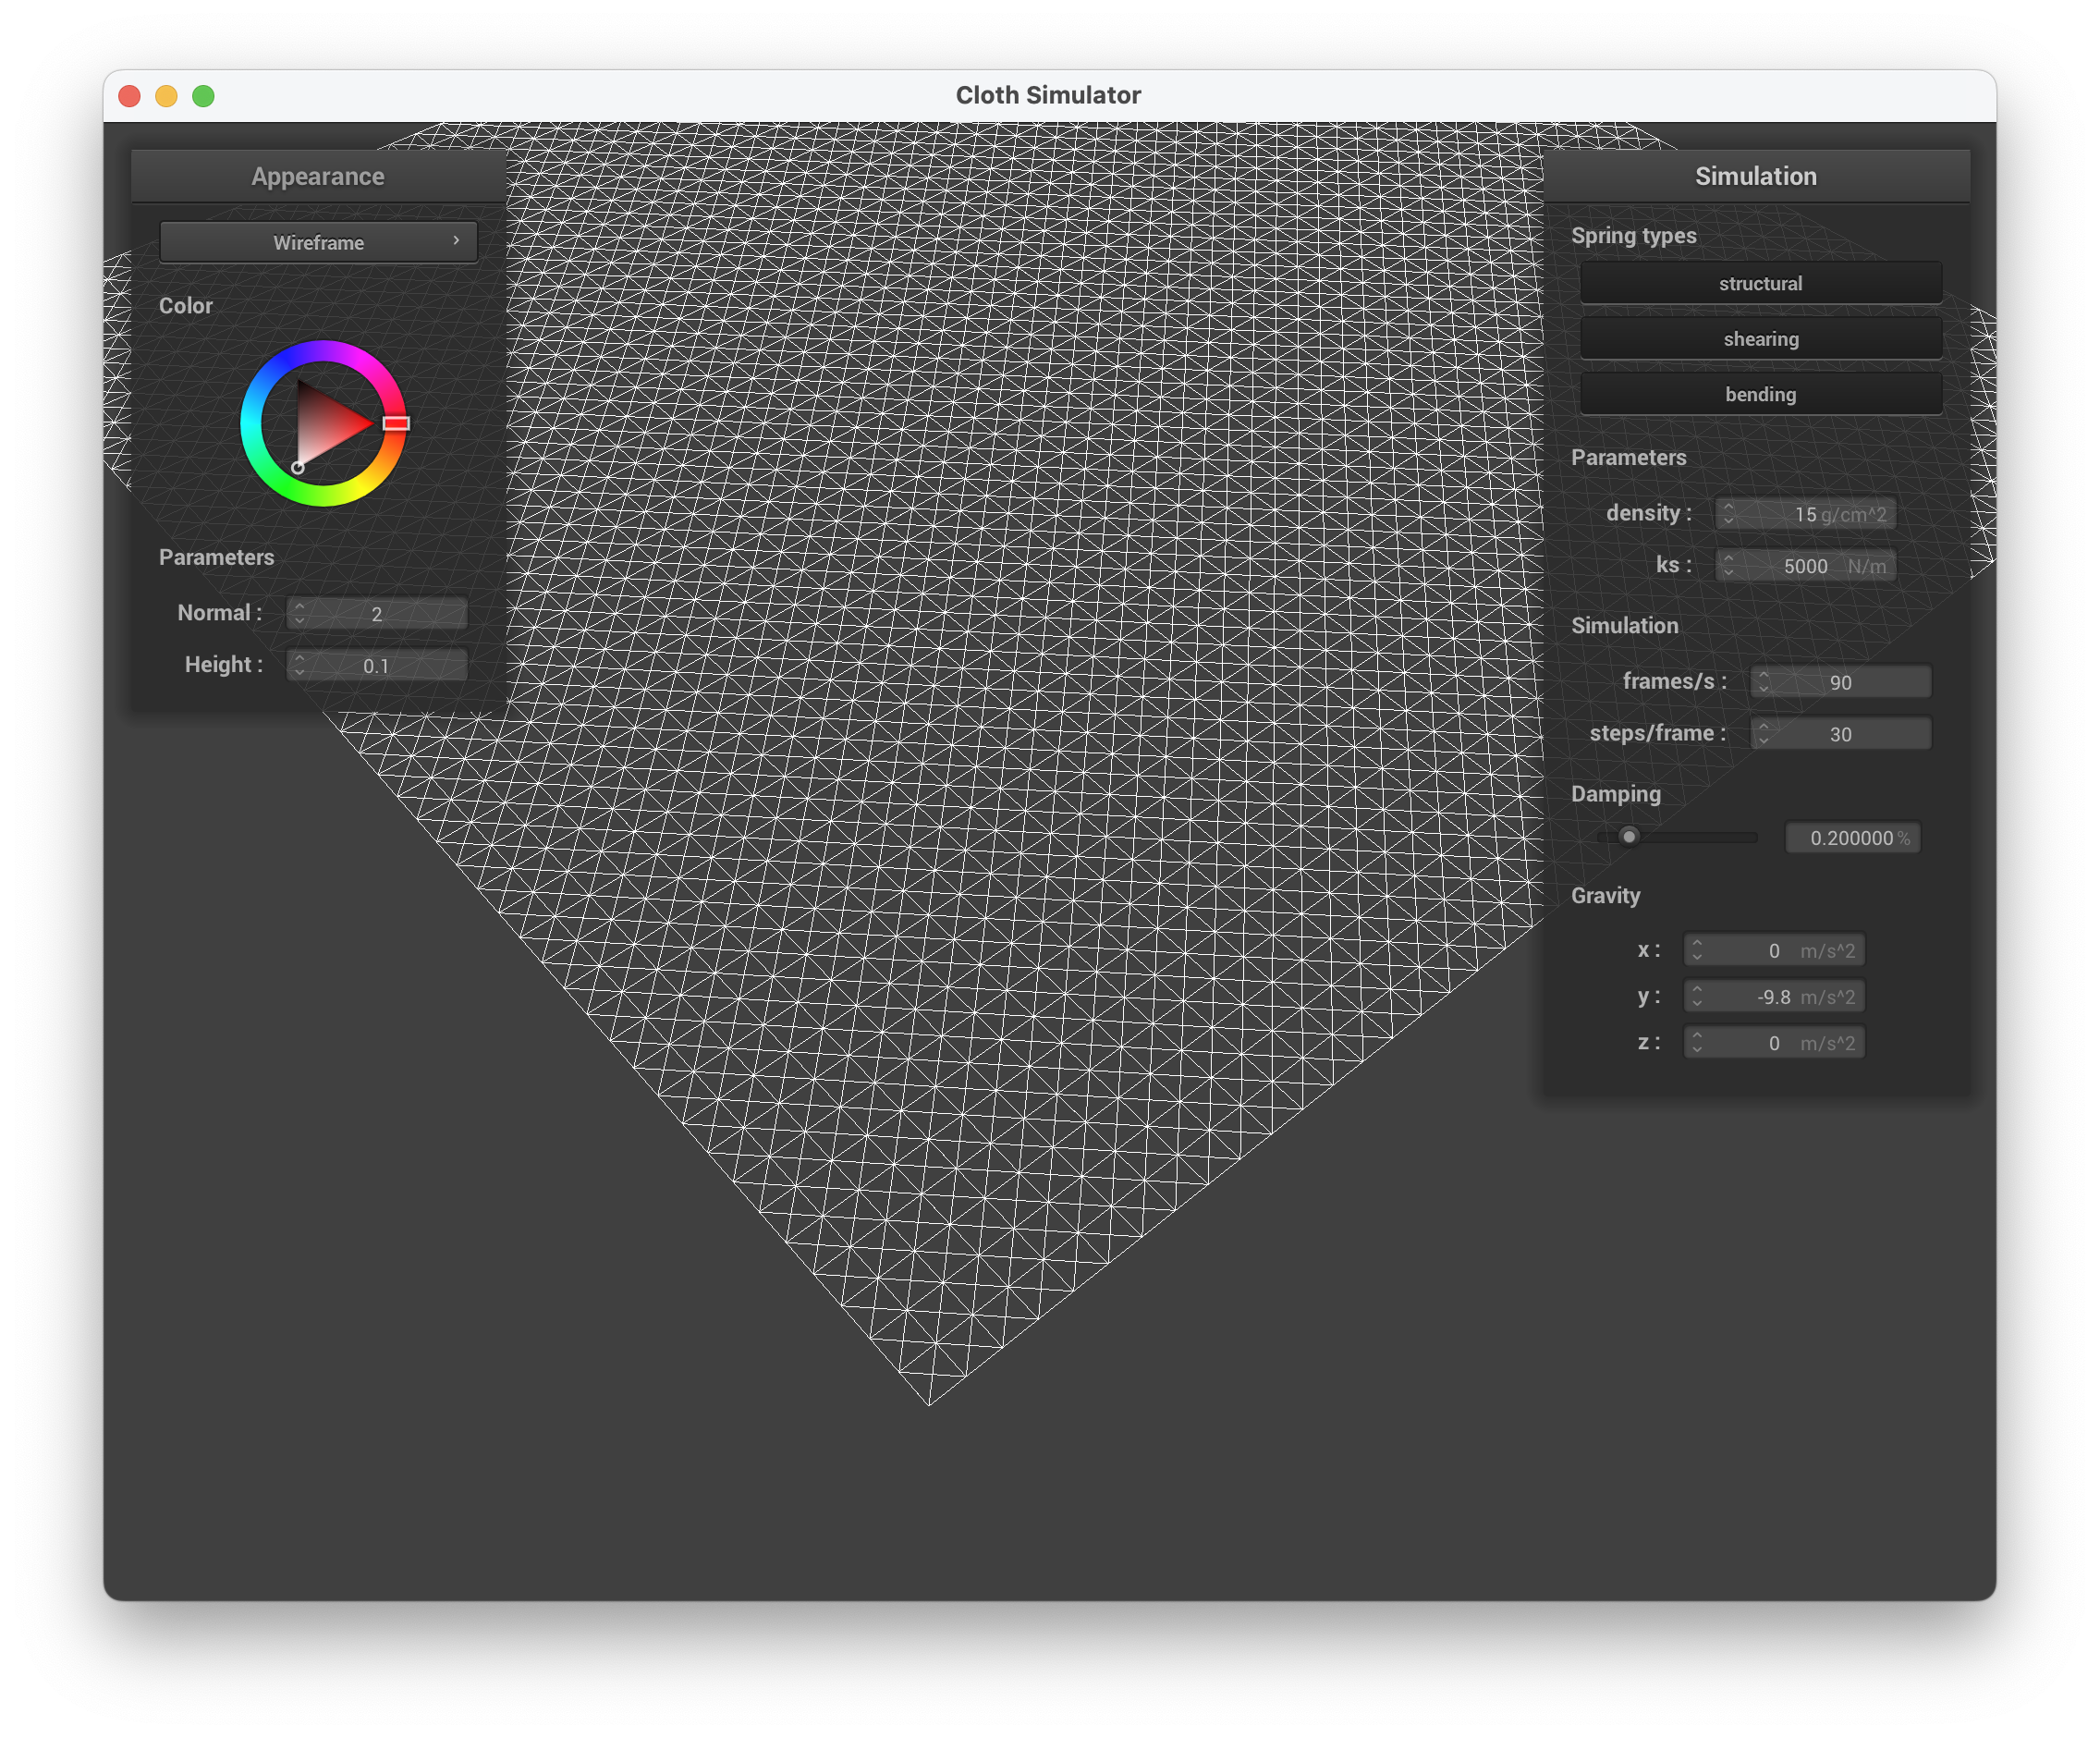Click the damping percentage value field
This screenshot has width=2100, height=1738.
click(x=1852, y=838)
